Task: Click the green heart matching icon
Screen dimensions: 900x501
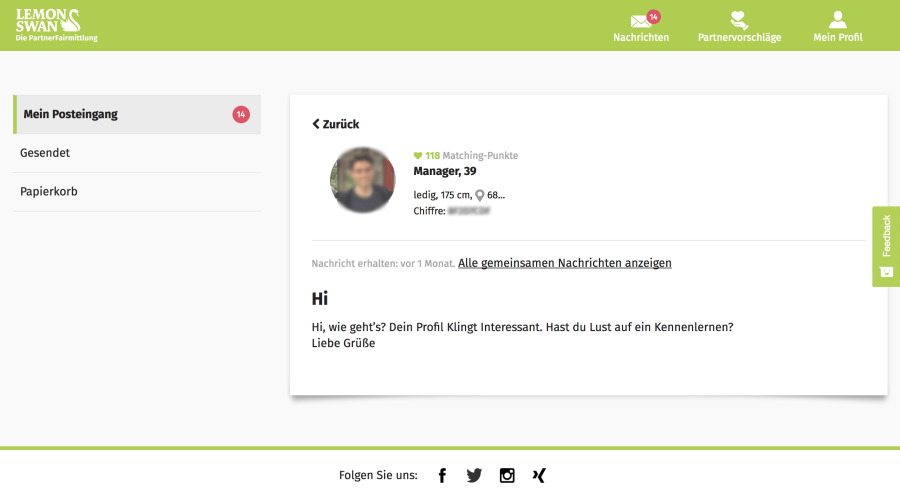Action: coord(417,156)
